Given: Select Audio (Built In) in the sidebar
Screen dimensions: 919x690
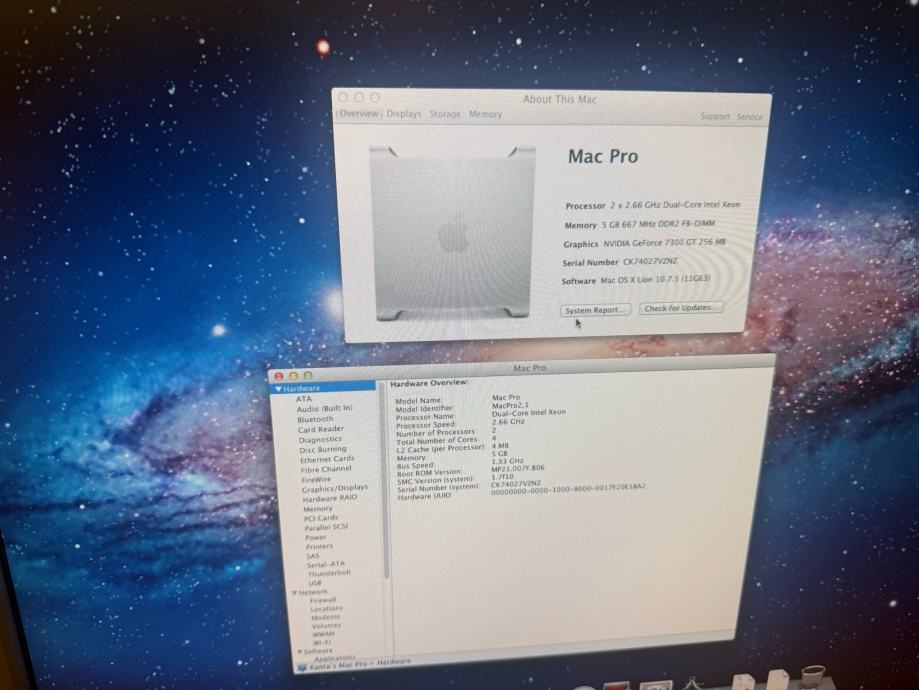Looking at the screenshot, I should tap(324, 409).
